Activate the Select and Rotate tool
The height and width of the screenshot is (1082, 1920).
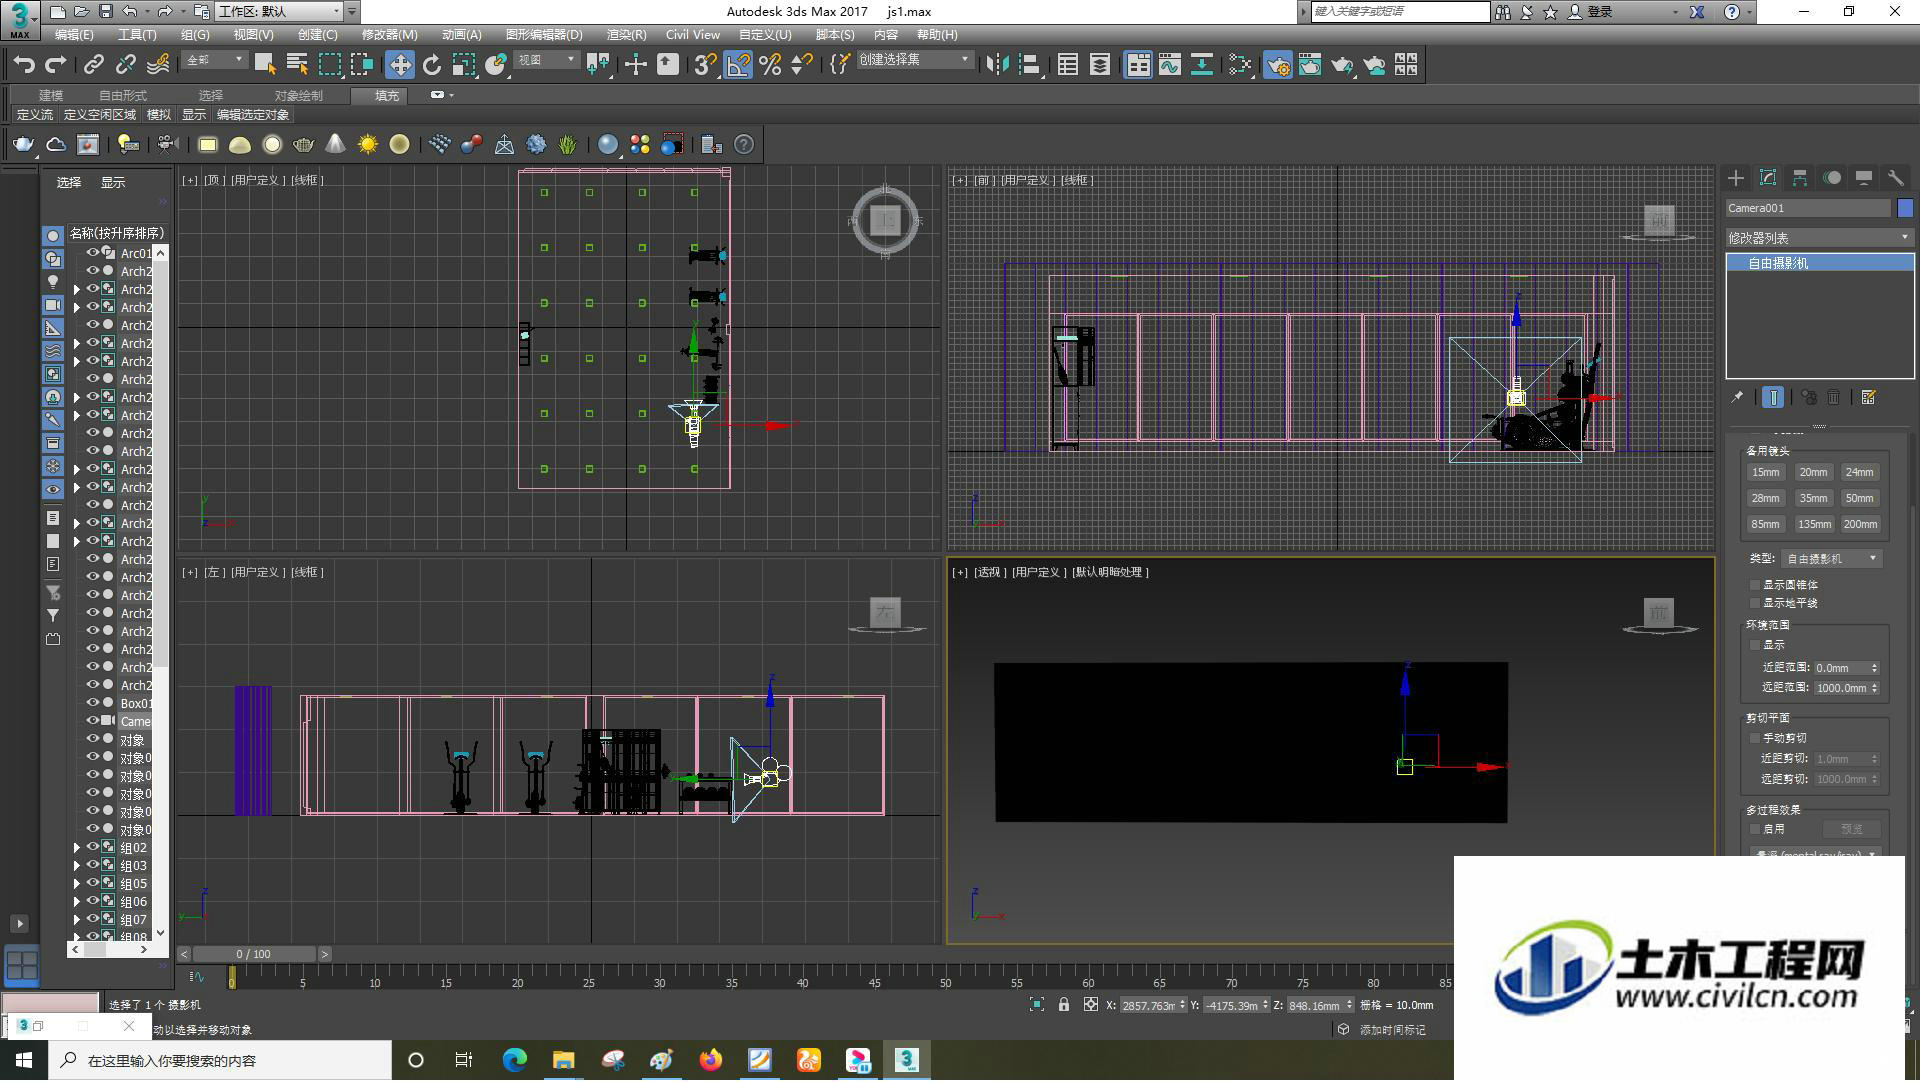[431, 65]
